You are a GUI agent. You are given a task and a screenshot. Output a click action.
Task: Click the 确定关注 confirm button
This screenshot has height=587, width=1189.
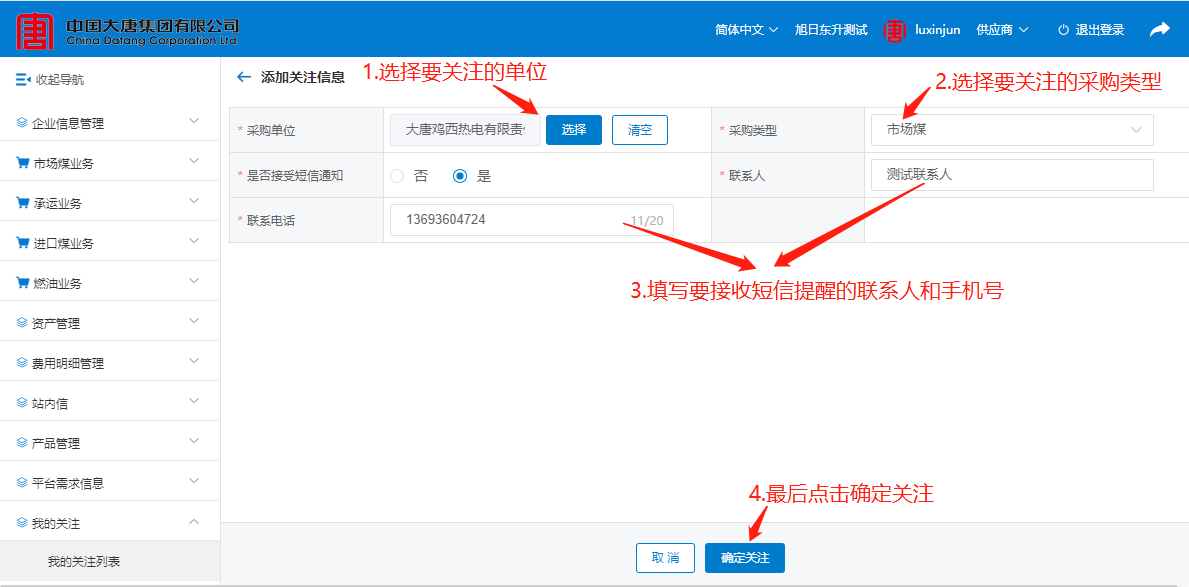pyautogui.click(x=744, y=558)
